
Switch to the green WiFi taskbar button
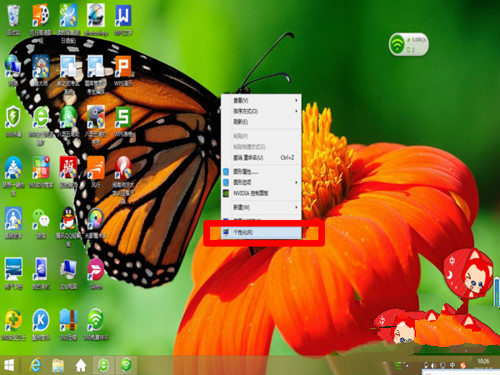pos(126,365)
